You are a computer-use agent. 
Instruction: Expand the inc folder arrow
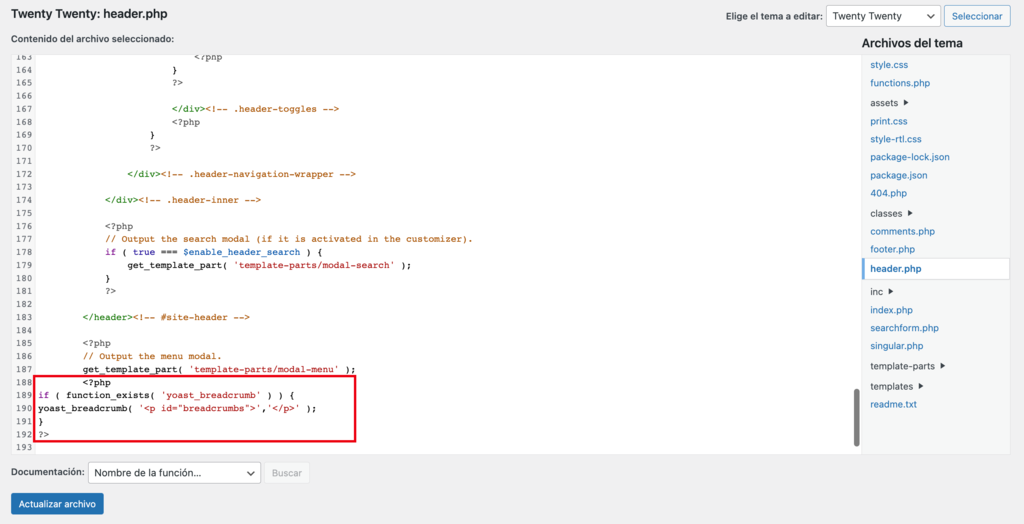(x=891, y=291)
